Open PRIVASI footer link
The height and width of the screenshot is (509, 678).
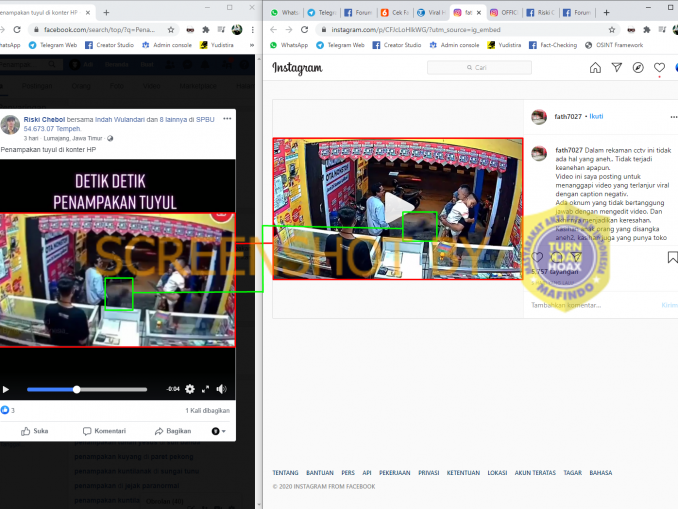pyautogui.click(x=429, y=473)
